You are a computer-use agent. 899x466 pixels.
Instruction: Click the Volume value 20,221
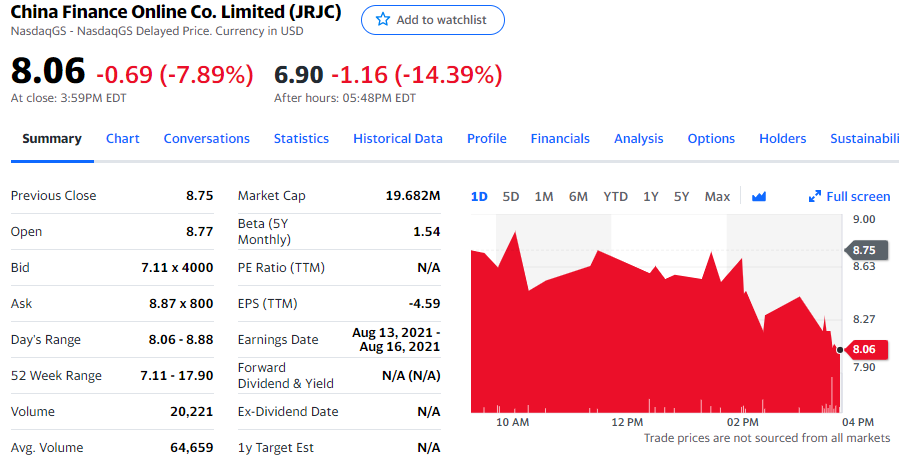pos(191,412)
